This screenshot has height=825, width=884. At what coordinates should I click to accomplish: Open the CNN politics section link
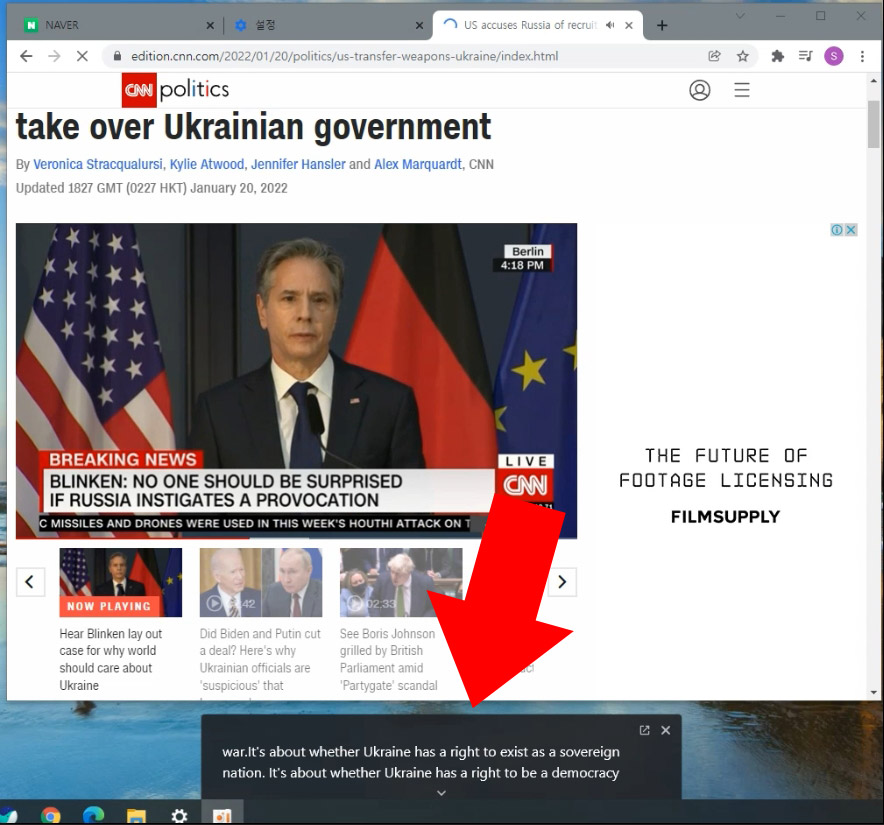coord(194,90)
